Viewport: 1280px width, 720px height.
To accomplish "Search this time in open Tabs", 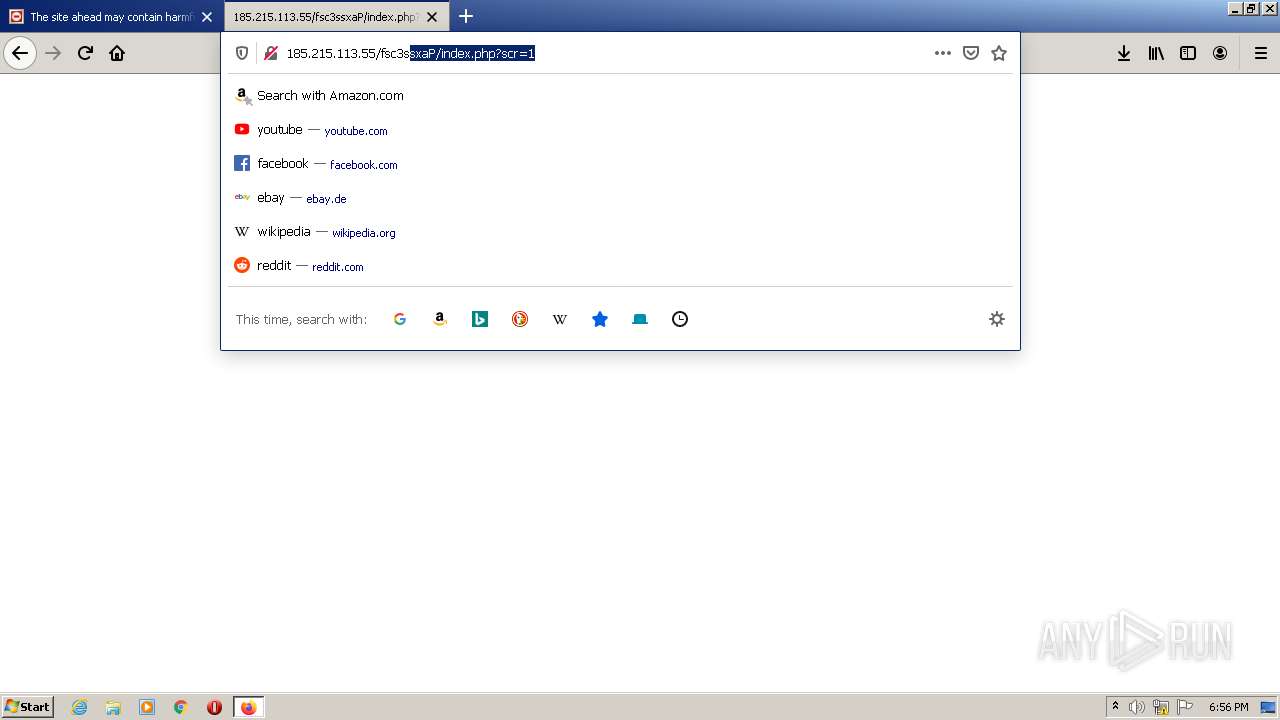I will point(640,319).
